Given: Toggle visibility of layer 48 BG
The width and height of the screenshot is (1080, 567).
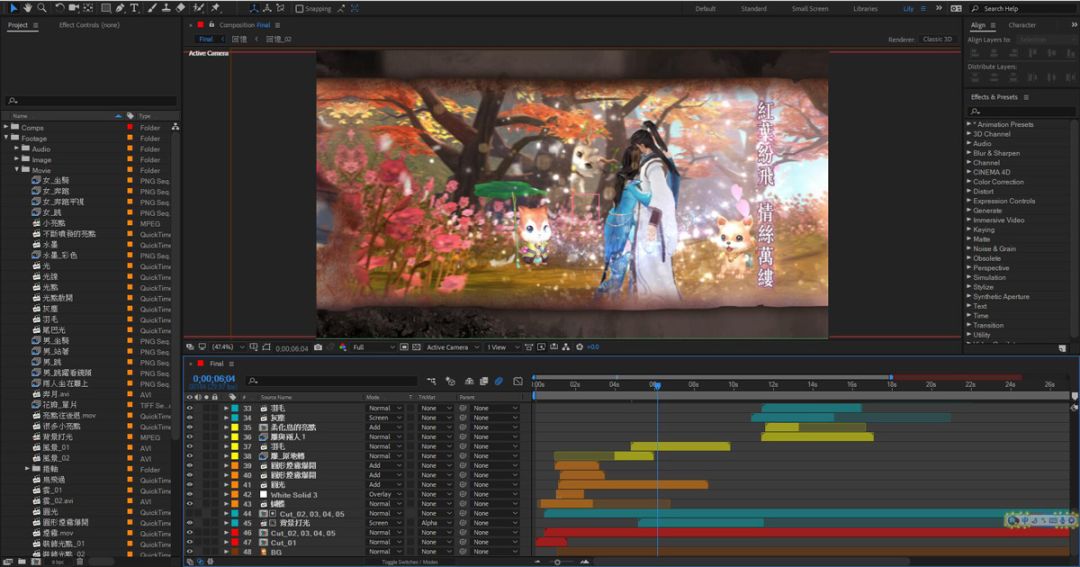Looking at the screenshot, I should pos(189,551).
